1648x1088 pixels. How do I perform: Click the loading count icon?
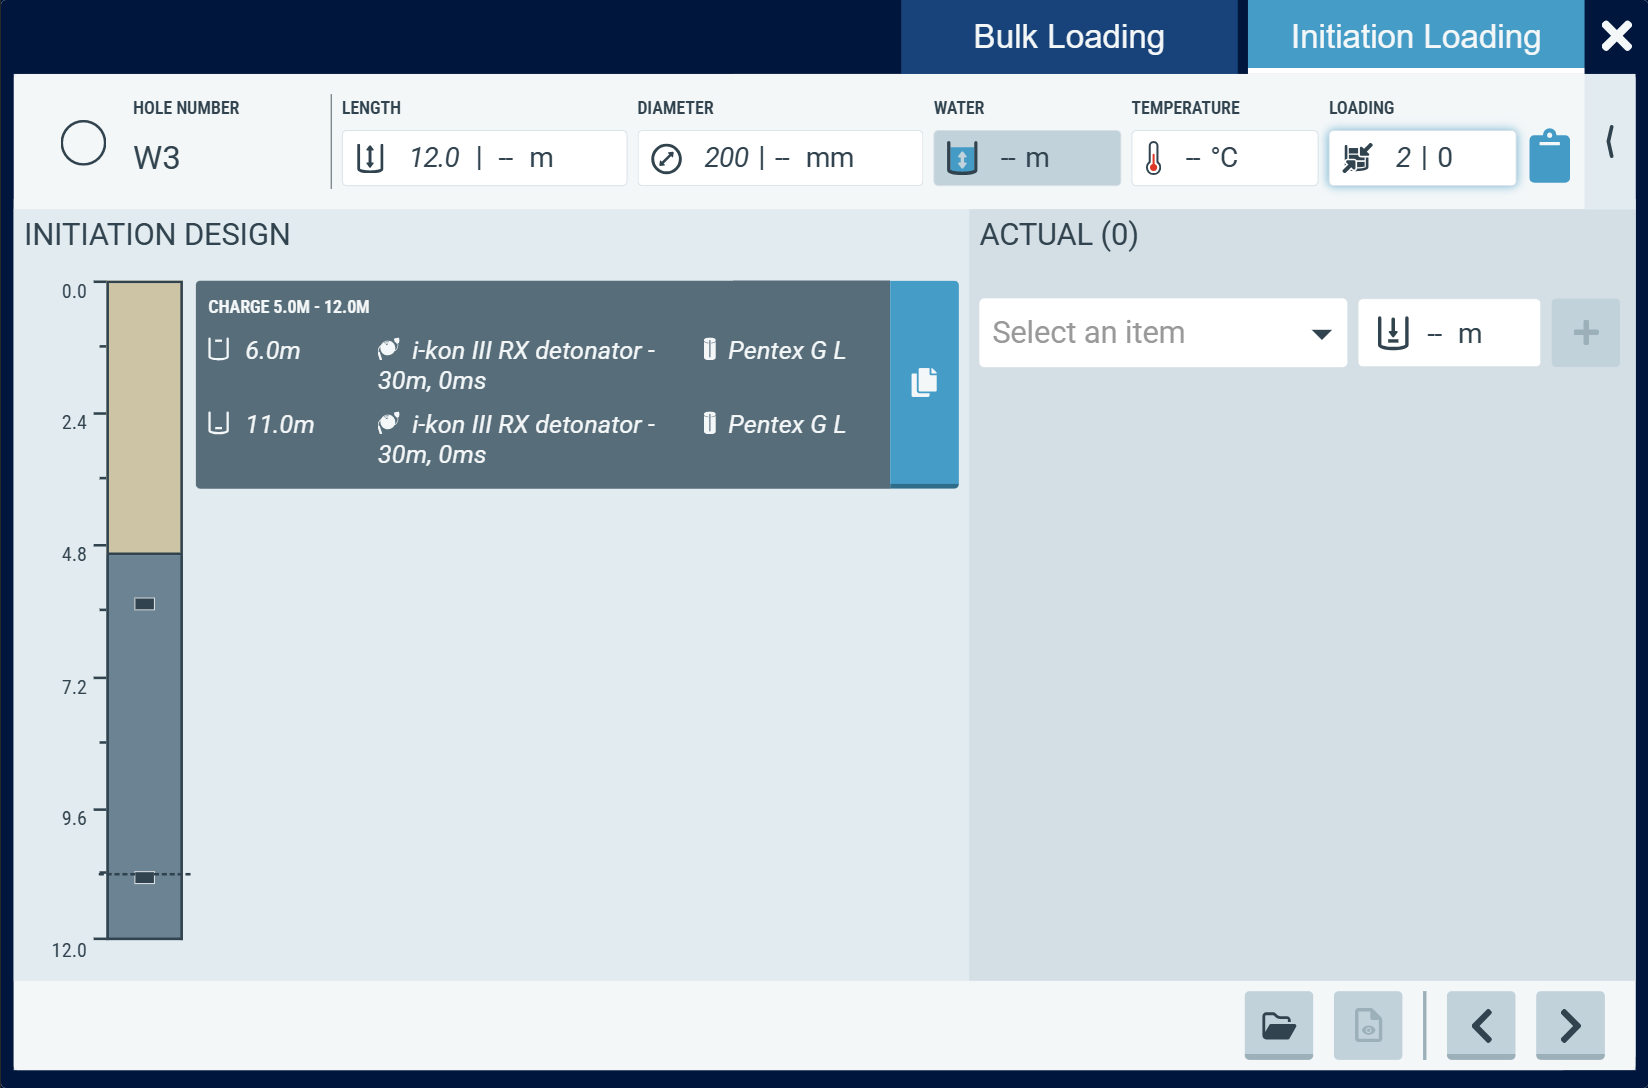pyautogui.click(x=1357, y=158)
